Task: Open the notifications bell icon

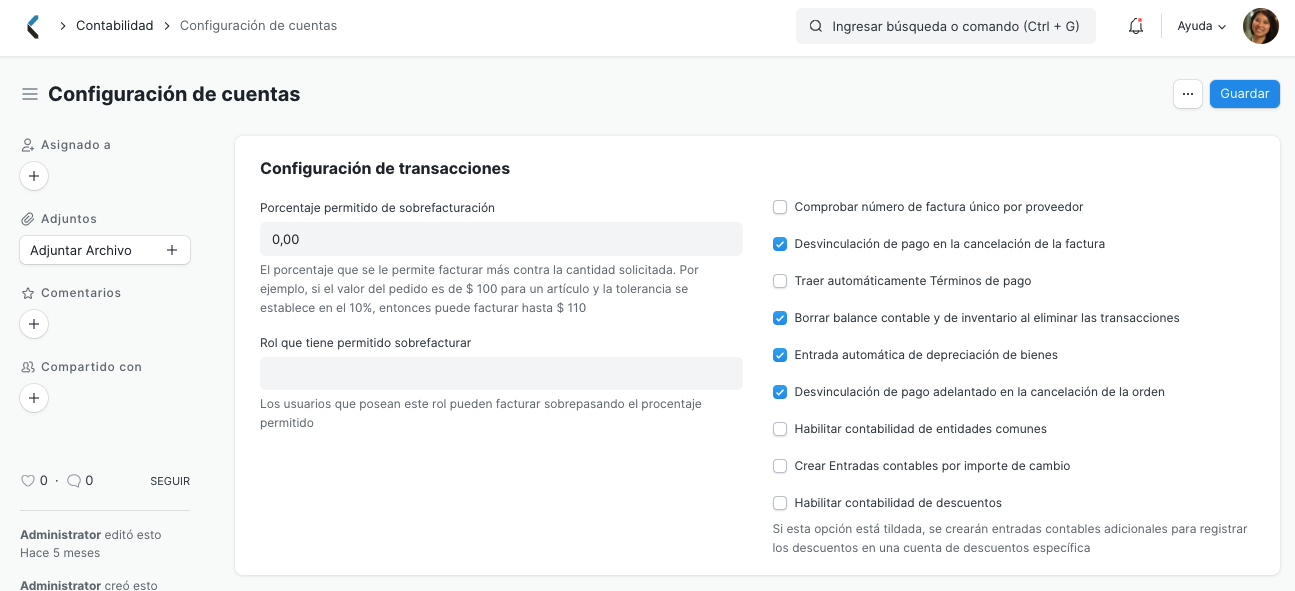Action: 1136,27
